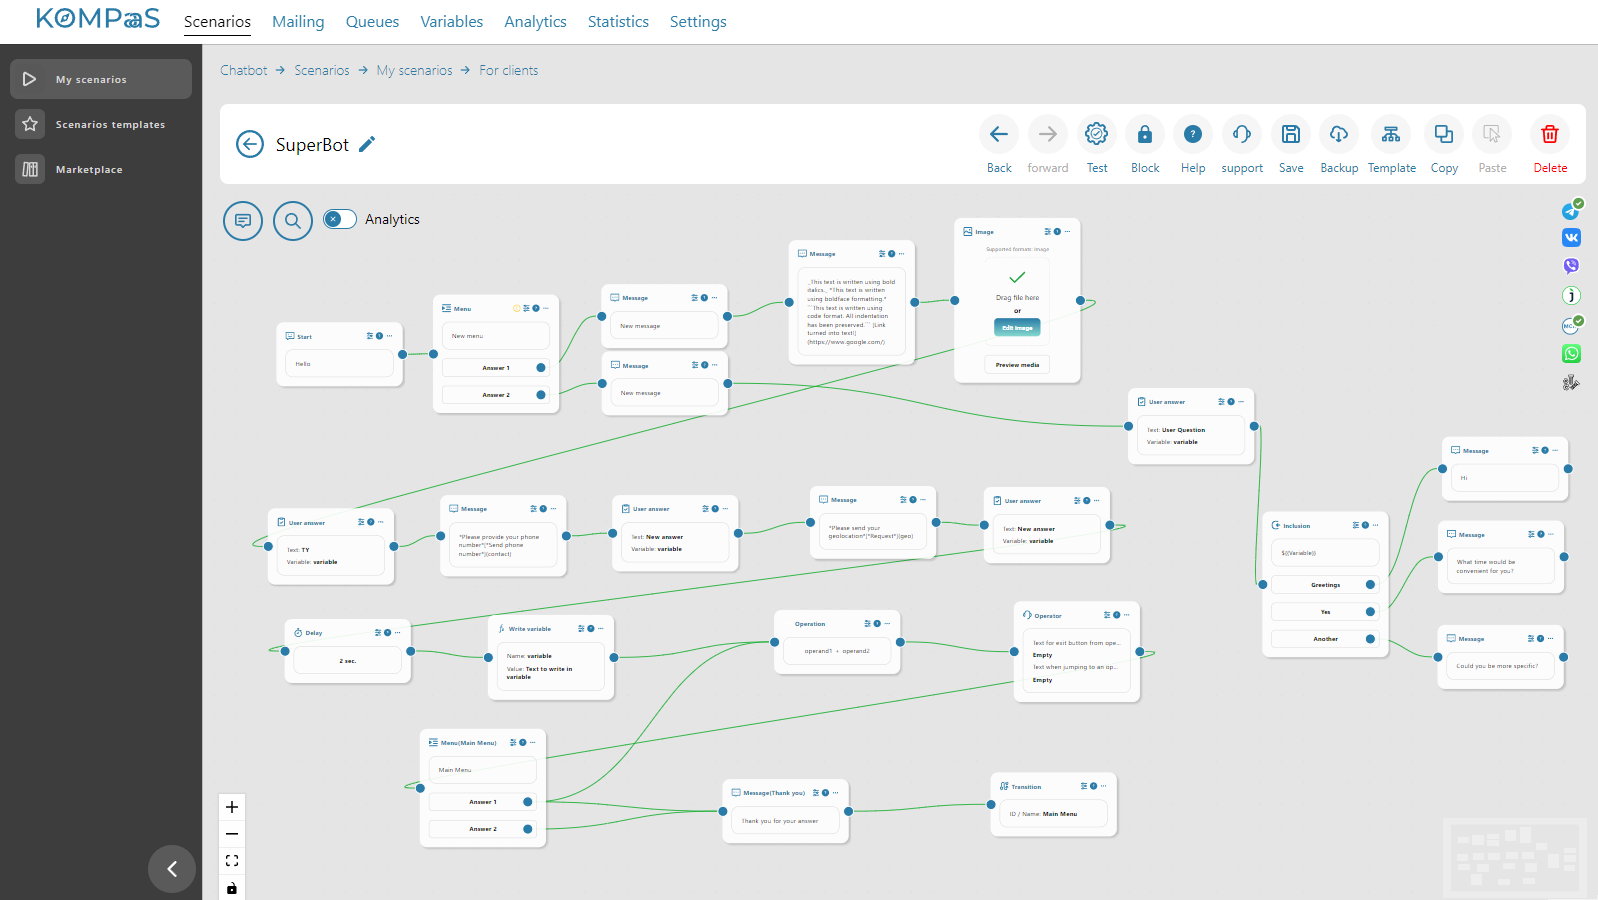Viewport: 1598px width, 900px height.
Task: Open the Start block settings sliders
Action: tap(370, 336)
